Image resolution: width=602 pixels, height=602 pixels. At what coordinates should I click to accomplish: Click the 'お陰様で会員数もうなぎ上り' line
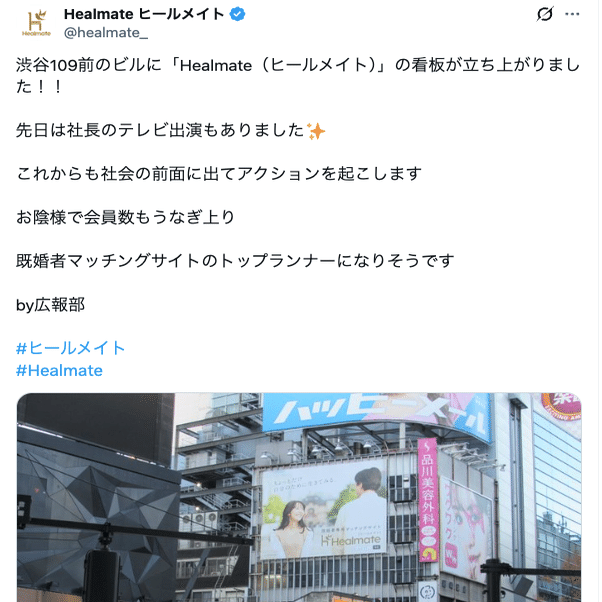125,218
